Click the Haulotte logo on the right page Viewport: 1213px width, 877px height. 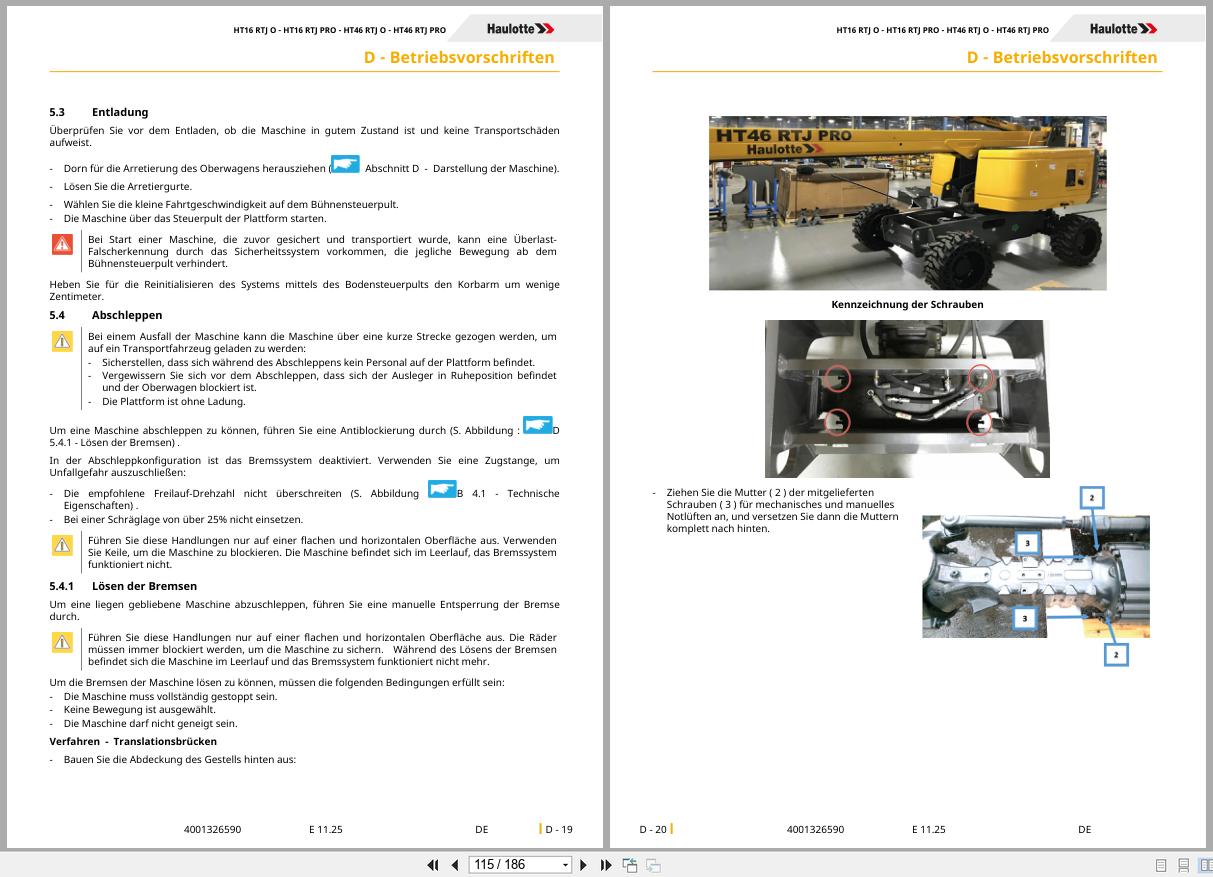(x=1123, y=29)
